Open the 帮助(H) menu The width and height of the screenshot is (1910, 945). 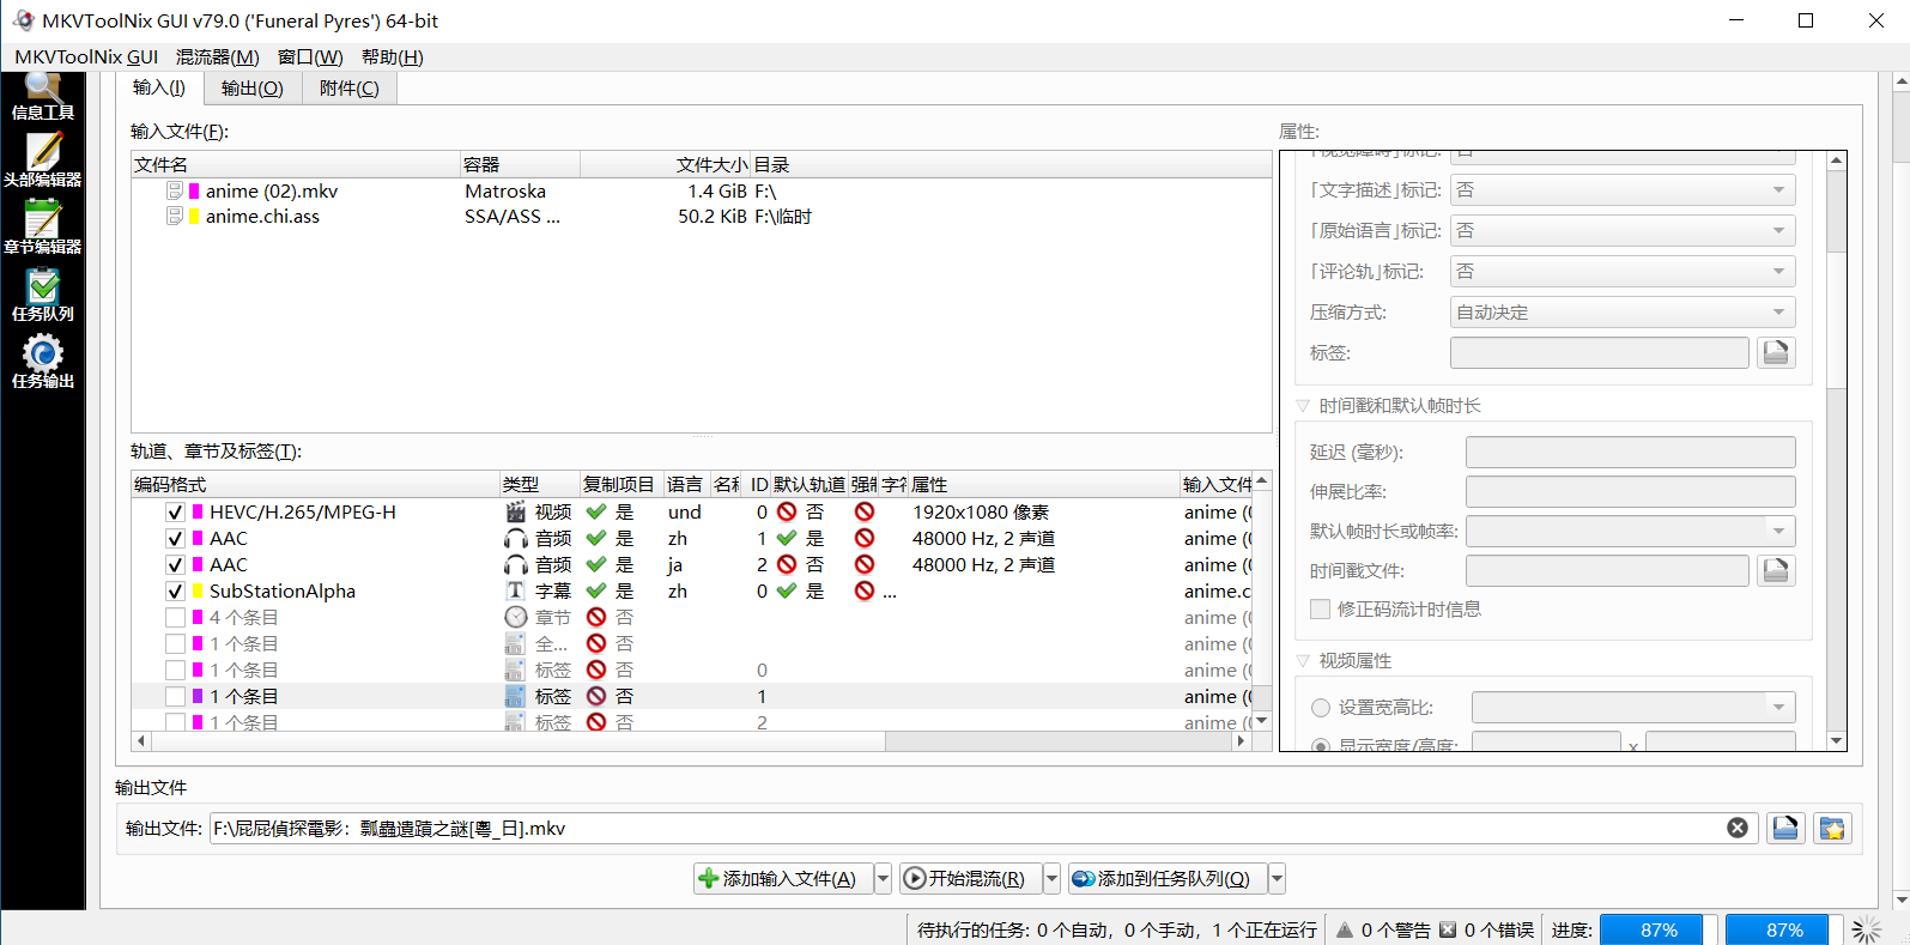coord(392,57)
